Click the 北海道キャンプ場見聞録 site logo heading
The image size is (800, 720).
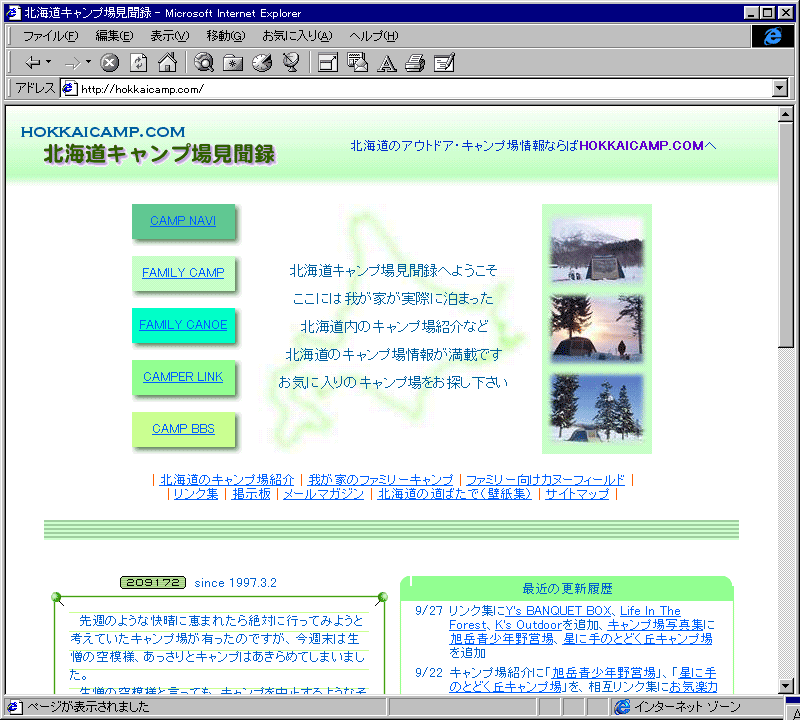159,154
